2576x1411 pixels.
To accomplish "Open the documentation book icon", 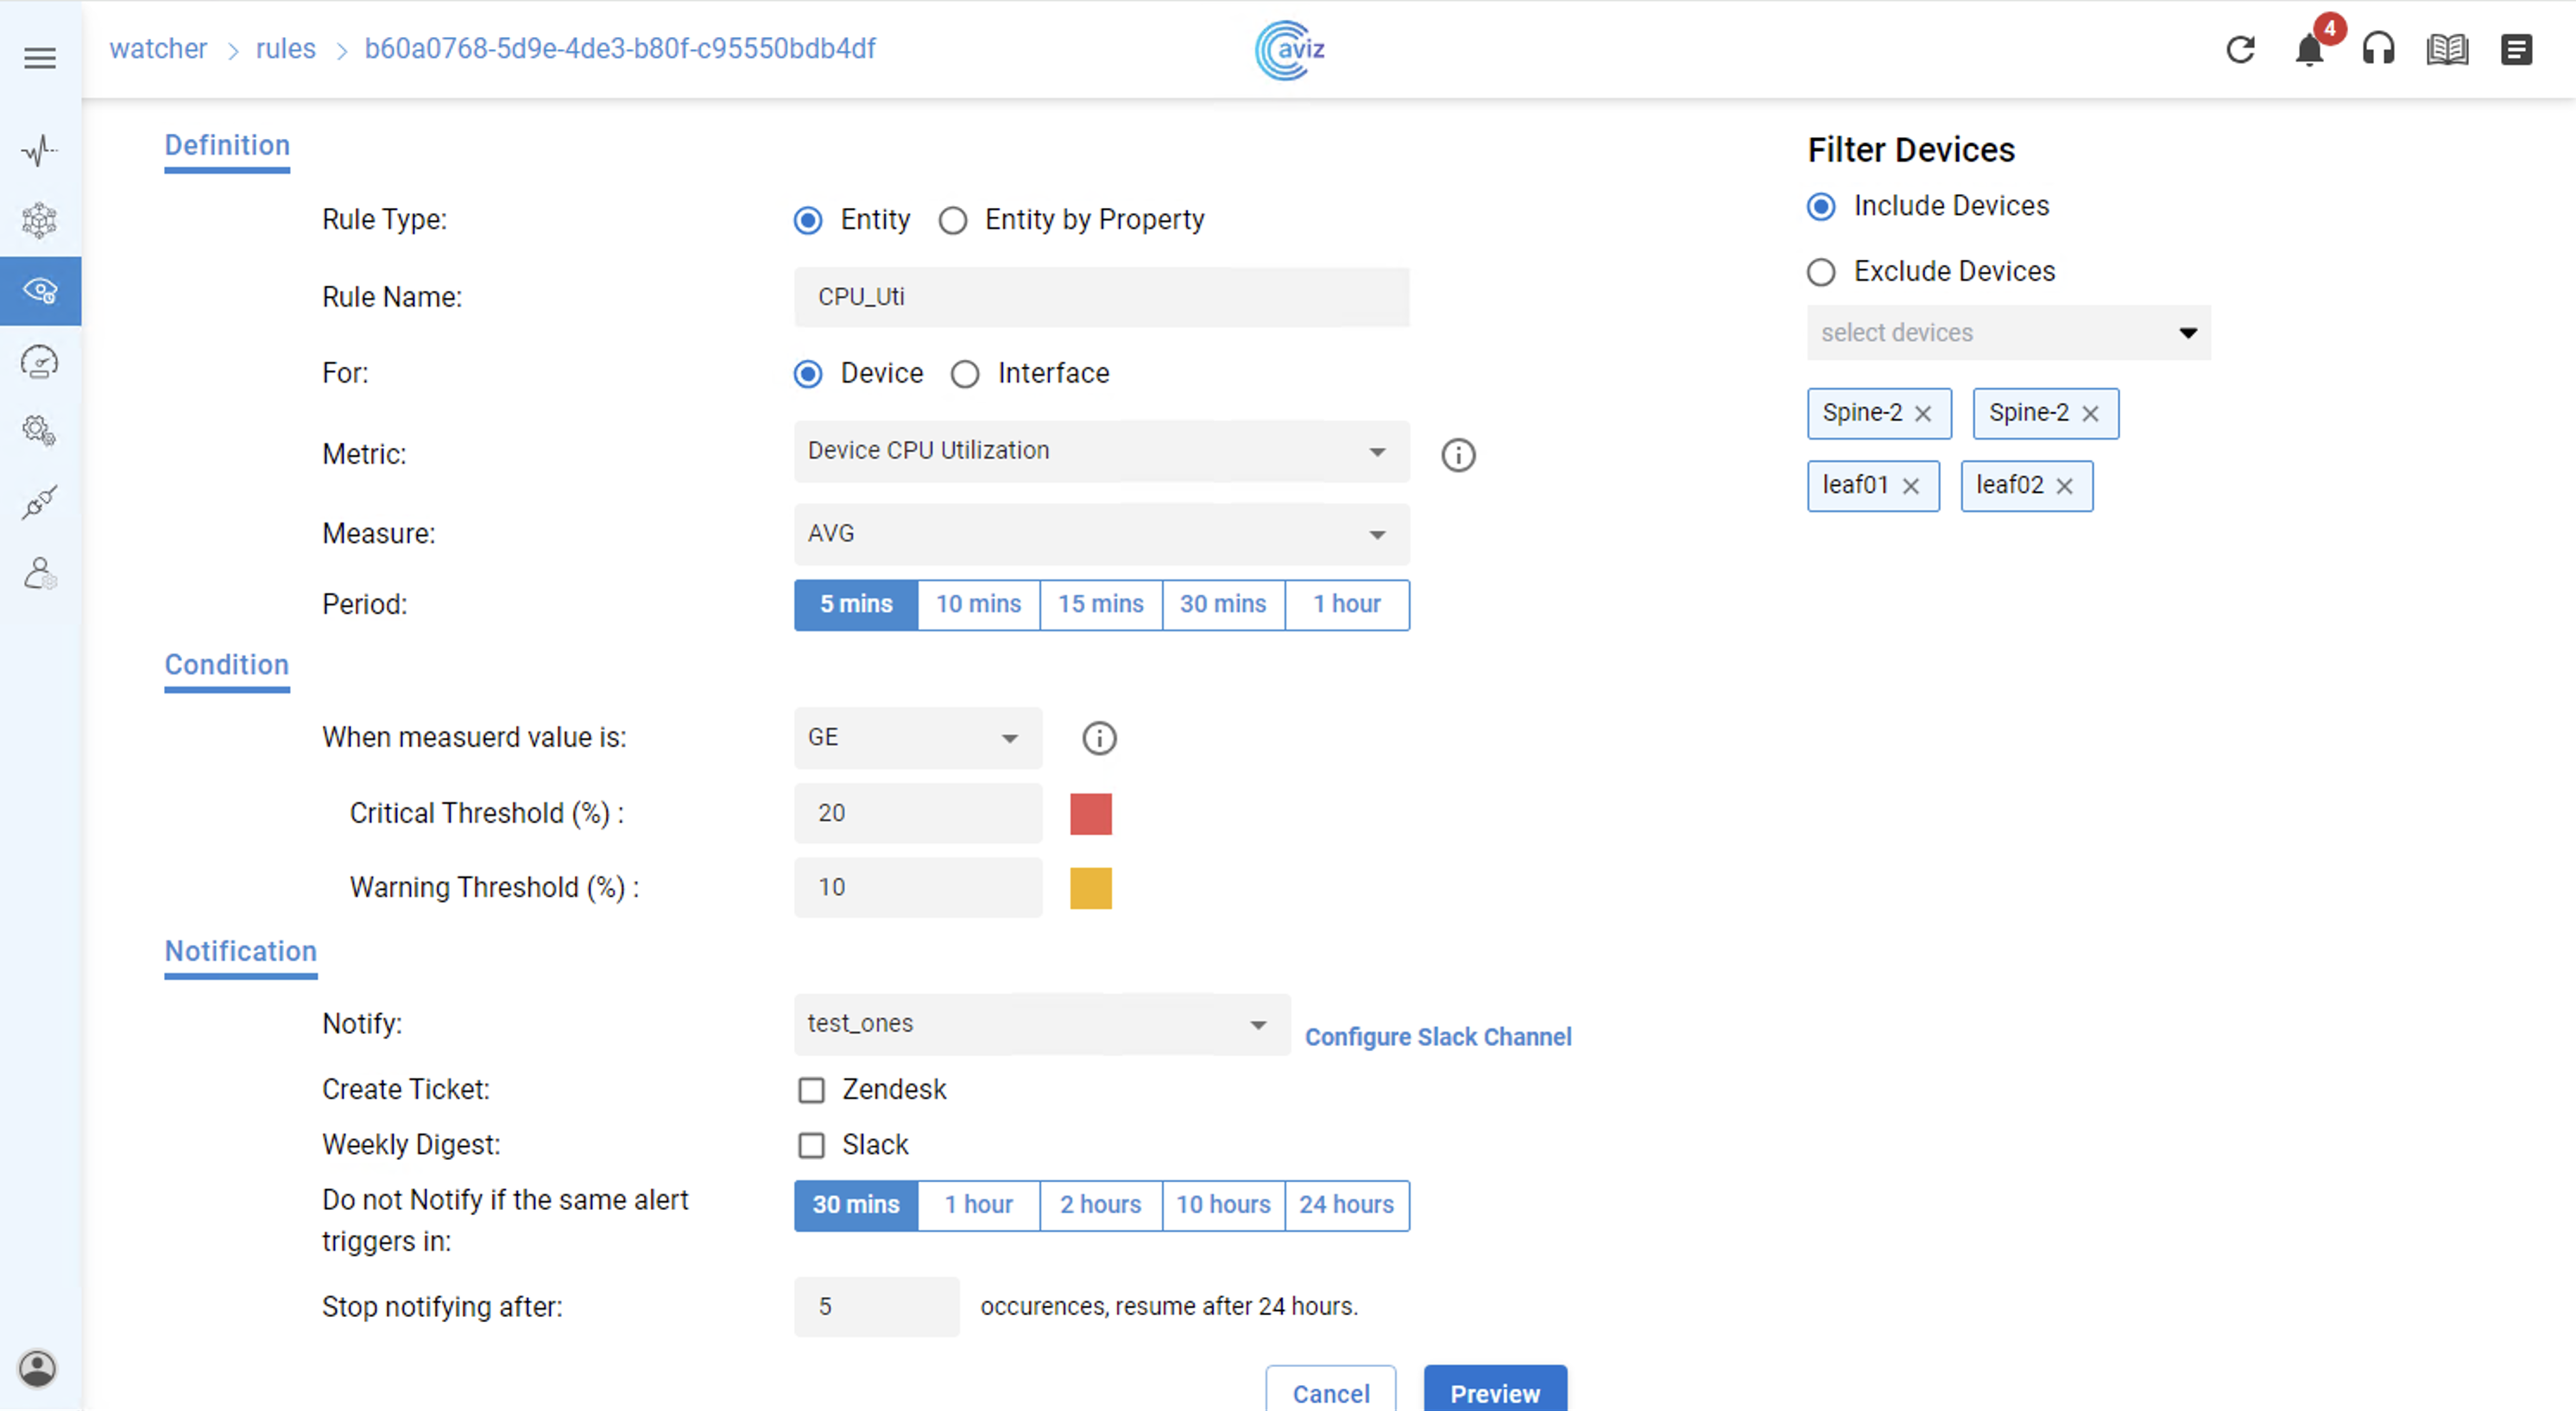I will [x=2447, y=49].
